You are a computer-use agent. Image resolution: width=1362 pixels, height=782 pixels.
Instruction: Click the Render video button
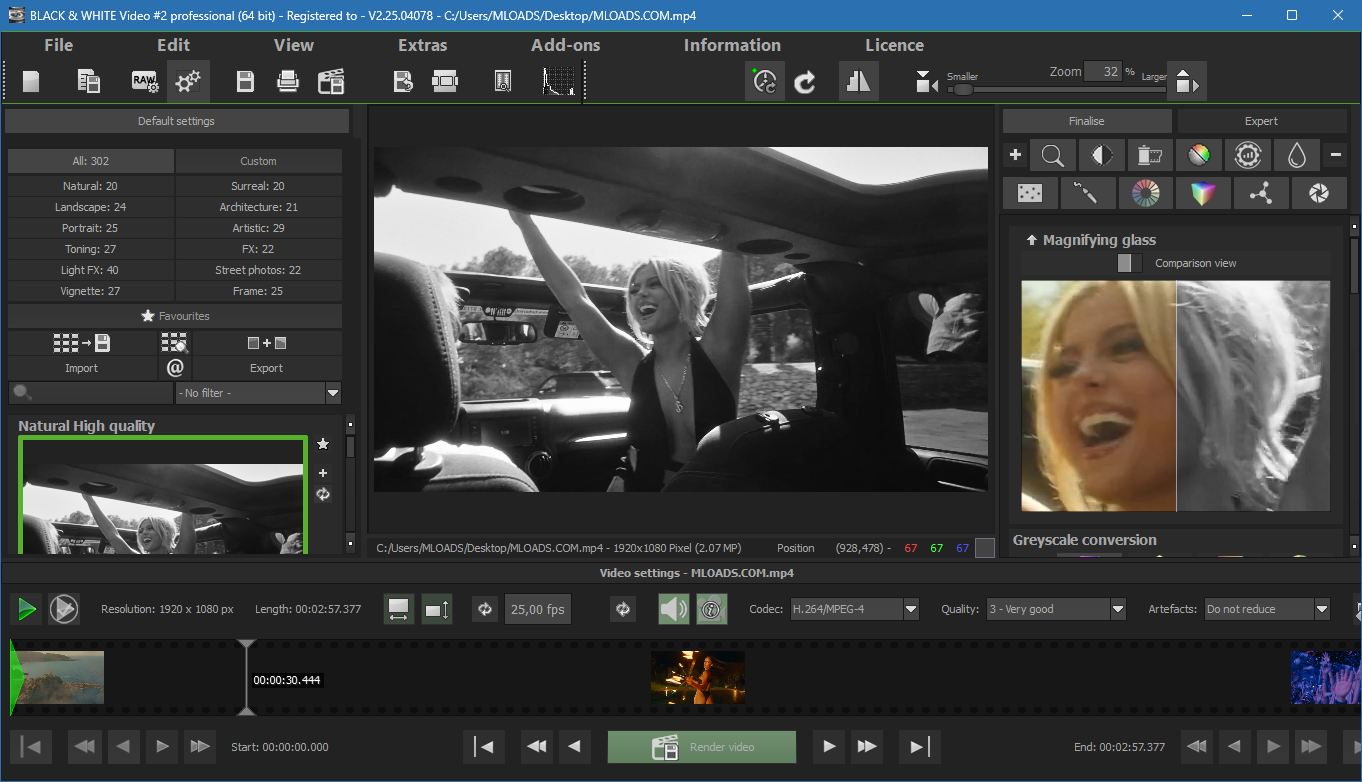tap(702, 747)
